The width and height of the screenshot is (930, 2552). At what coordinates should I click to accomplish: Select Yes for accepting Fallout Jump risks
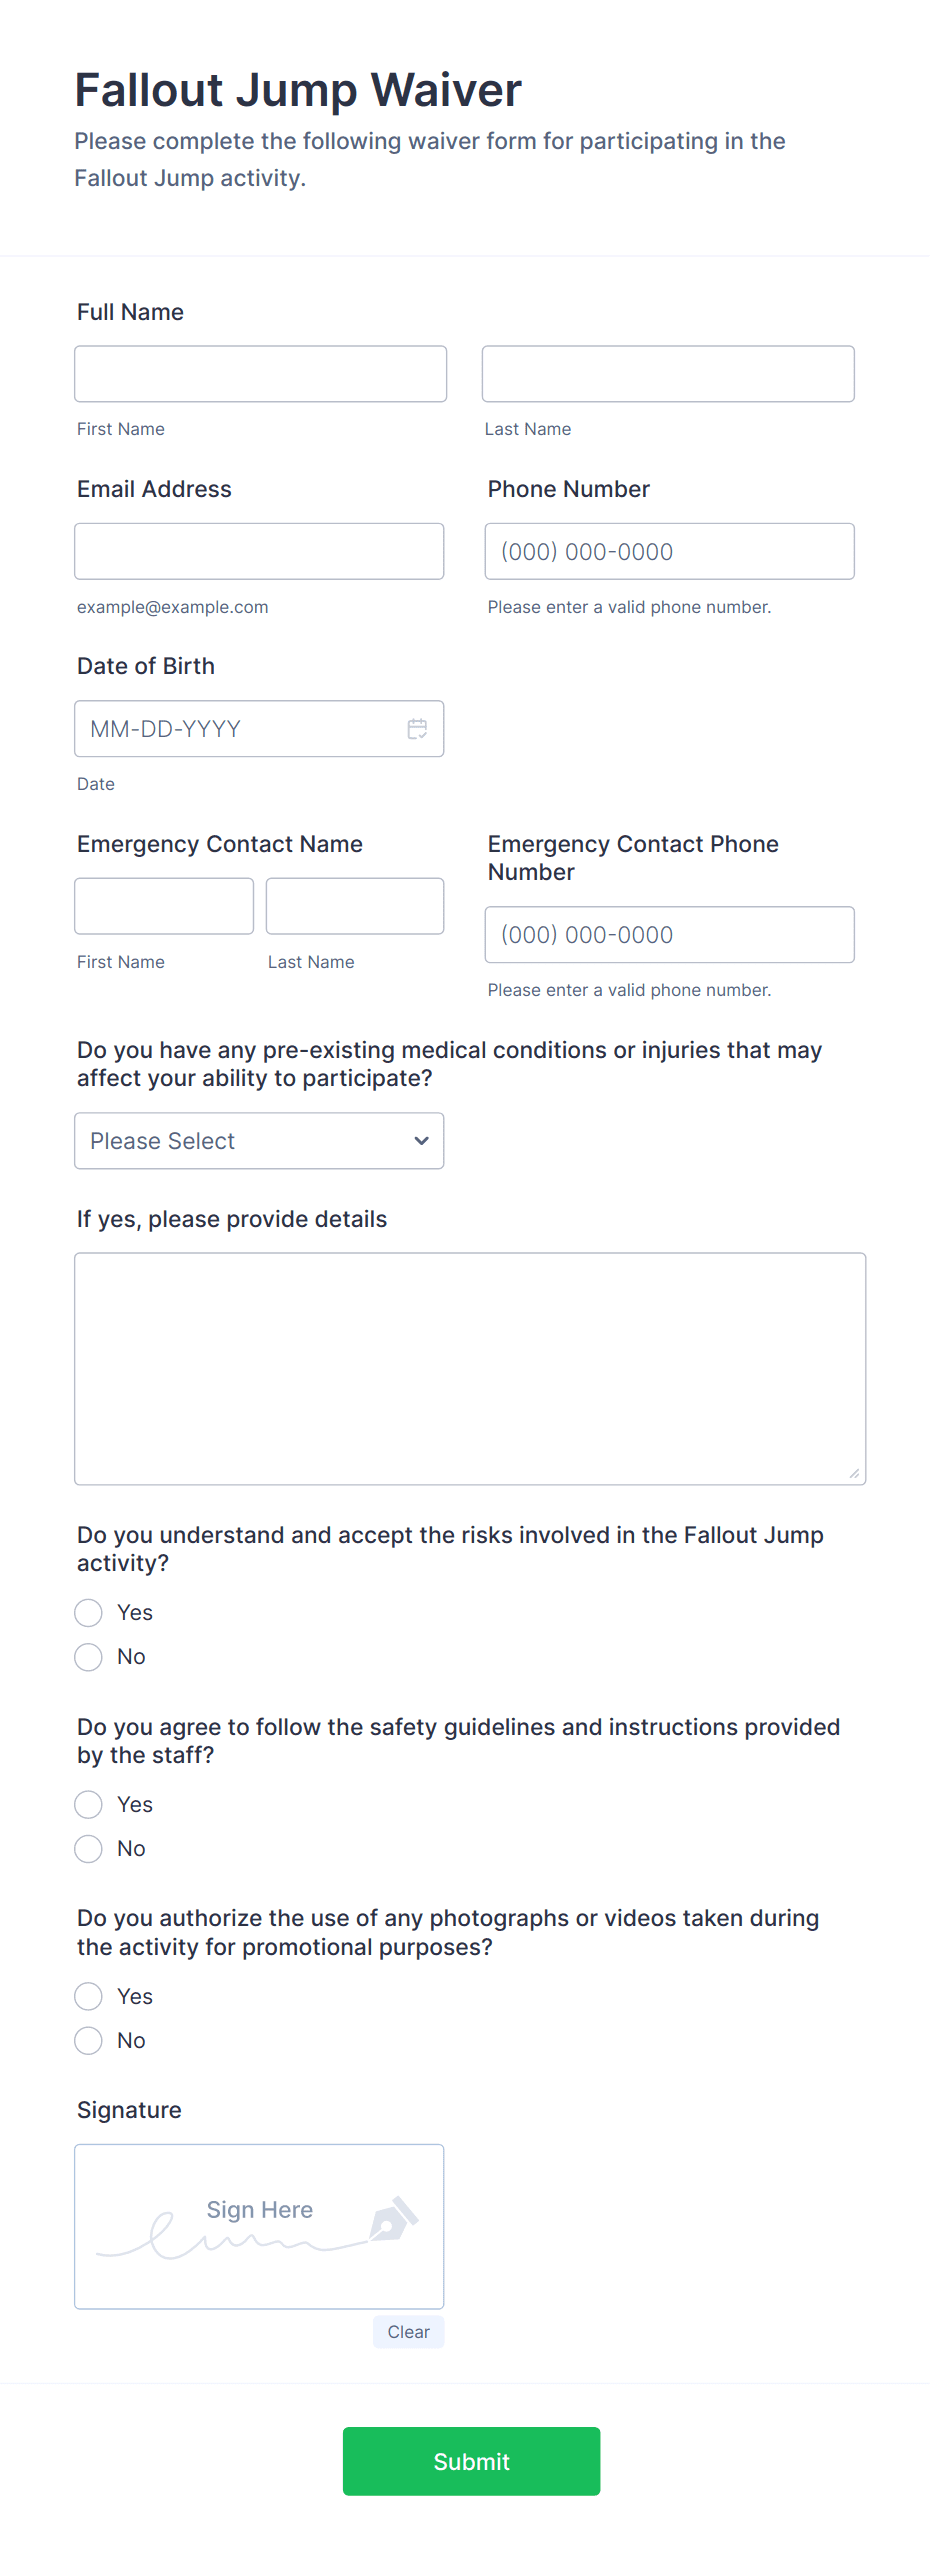pyautogui.click(x=88, y=1613)
